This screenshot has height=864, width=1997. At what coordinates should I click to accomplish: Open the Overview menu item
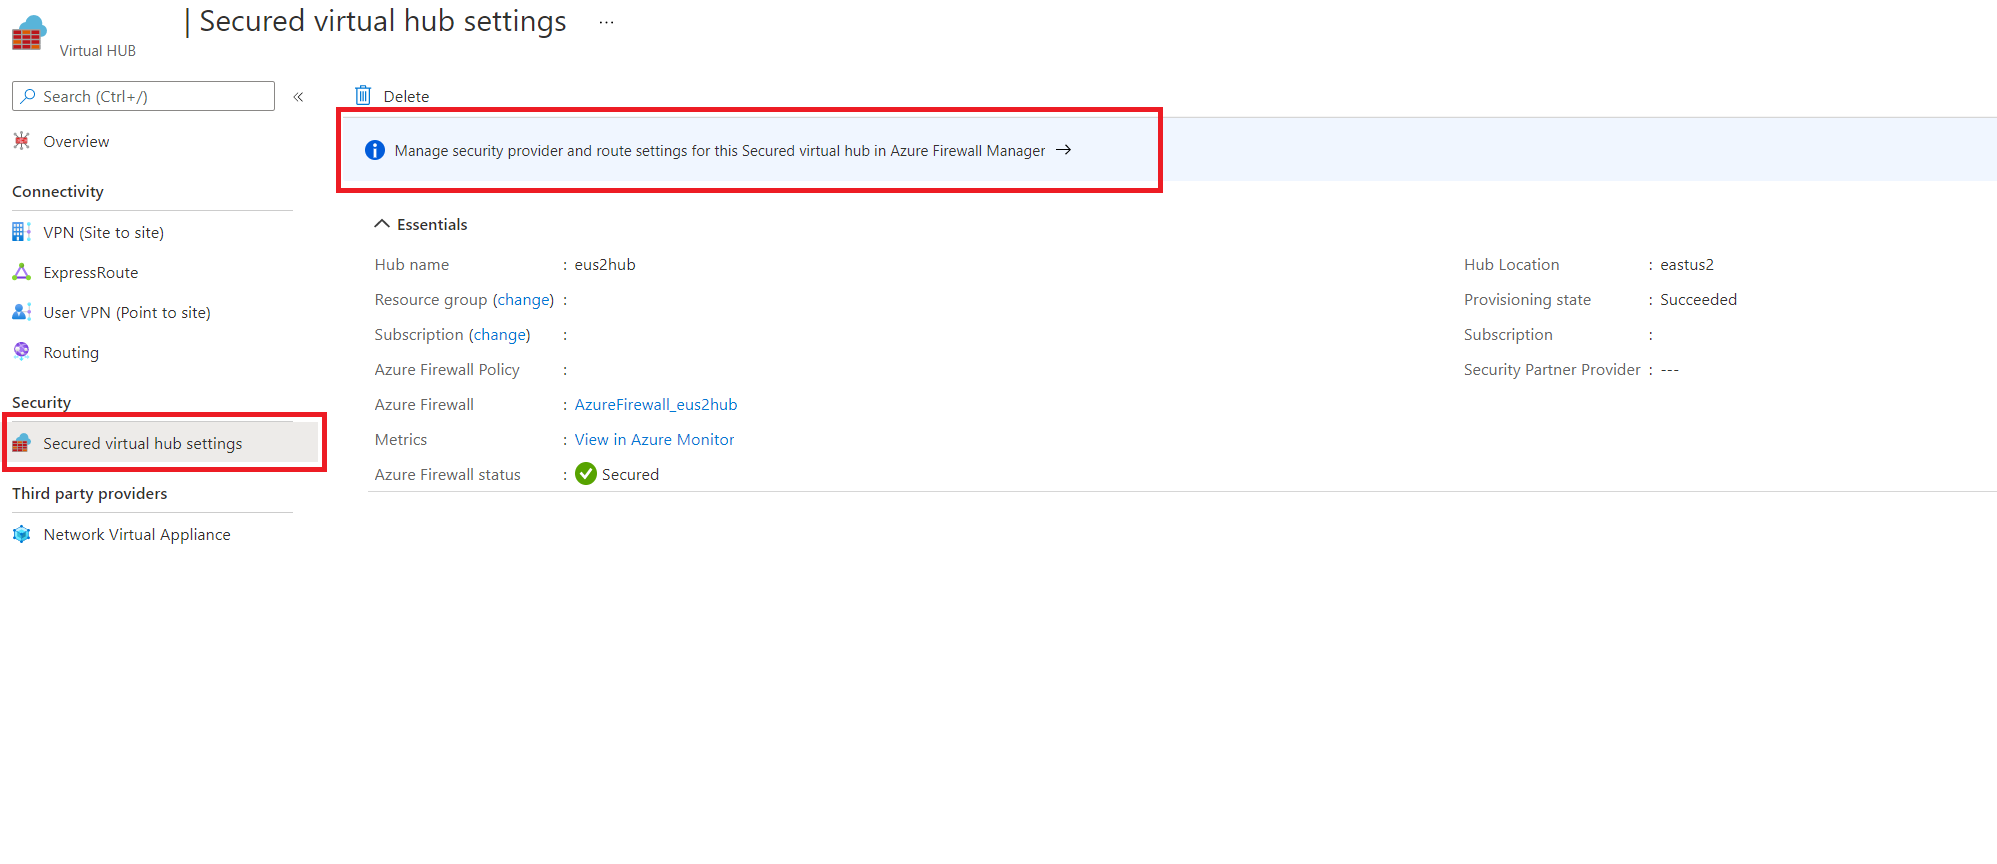(76, 142)
